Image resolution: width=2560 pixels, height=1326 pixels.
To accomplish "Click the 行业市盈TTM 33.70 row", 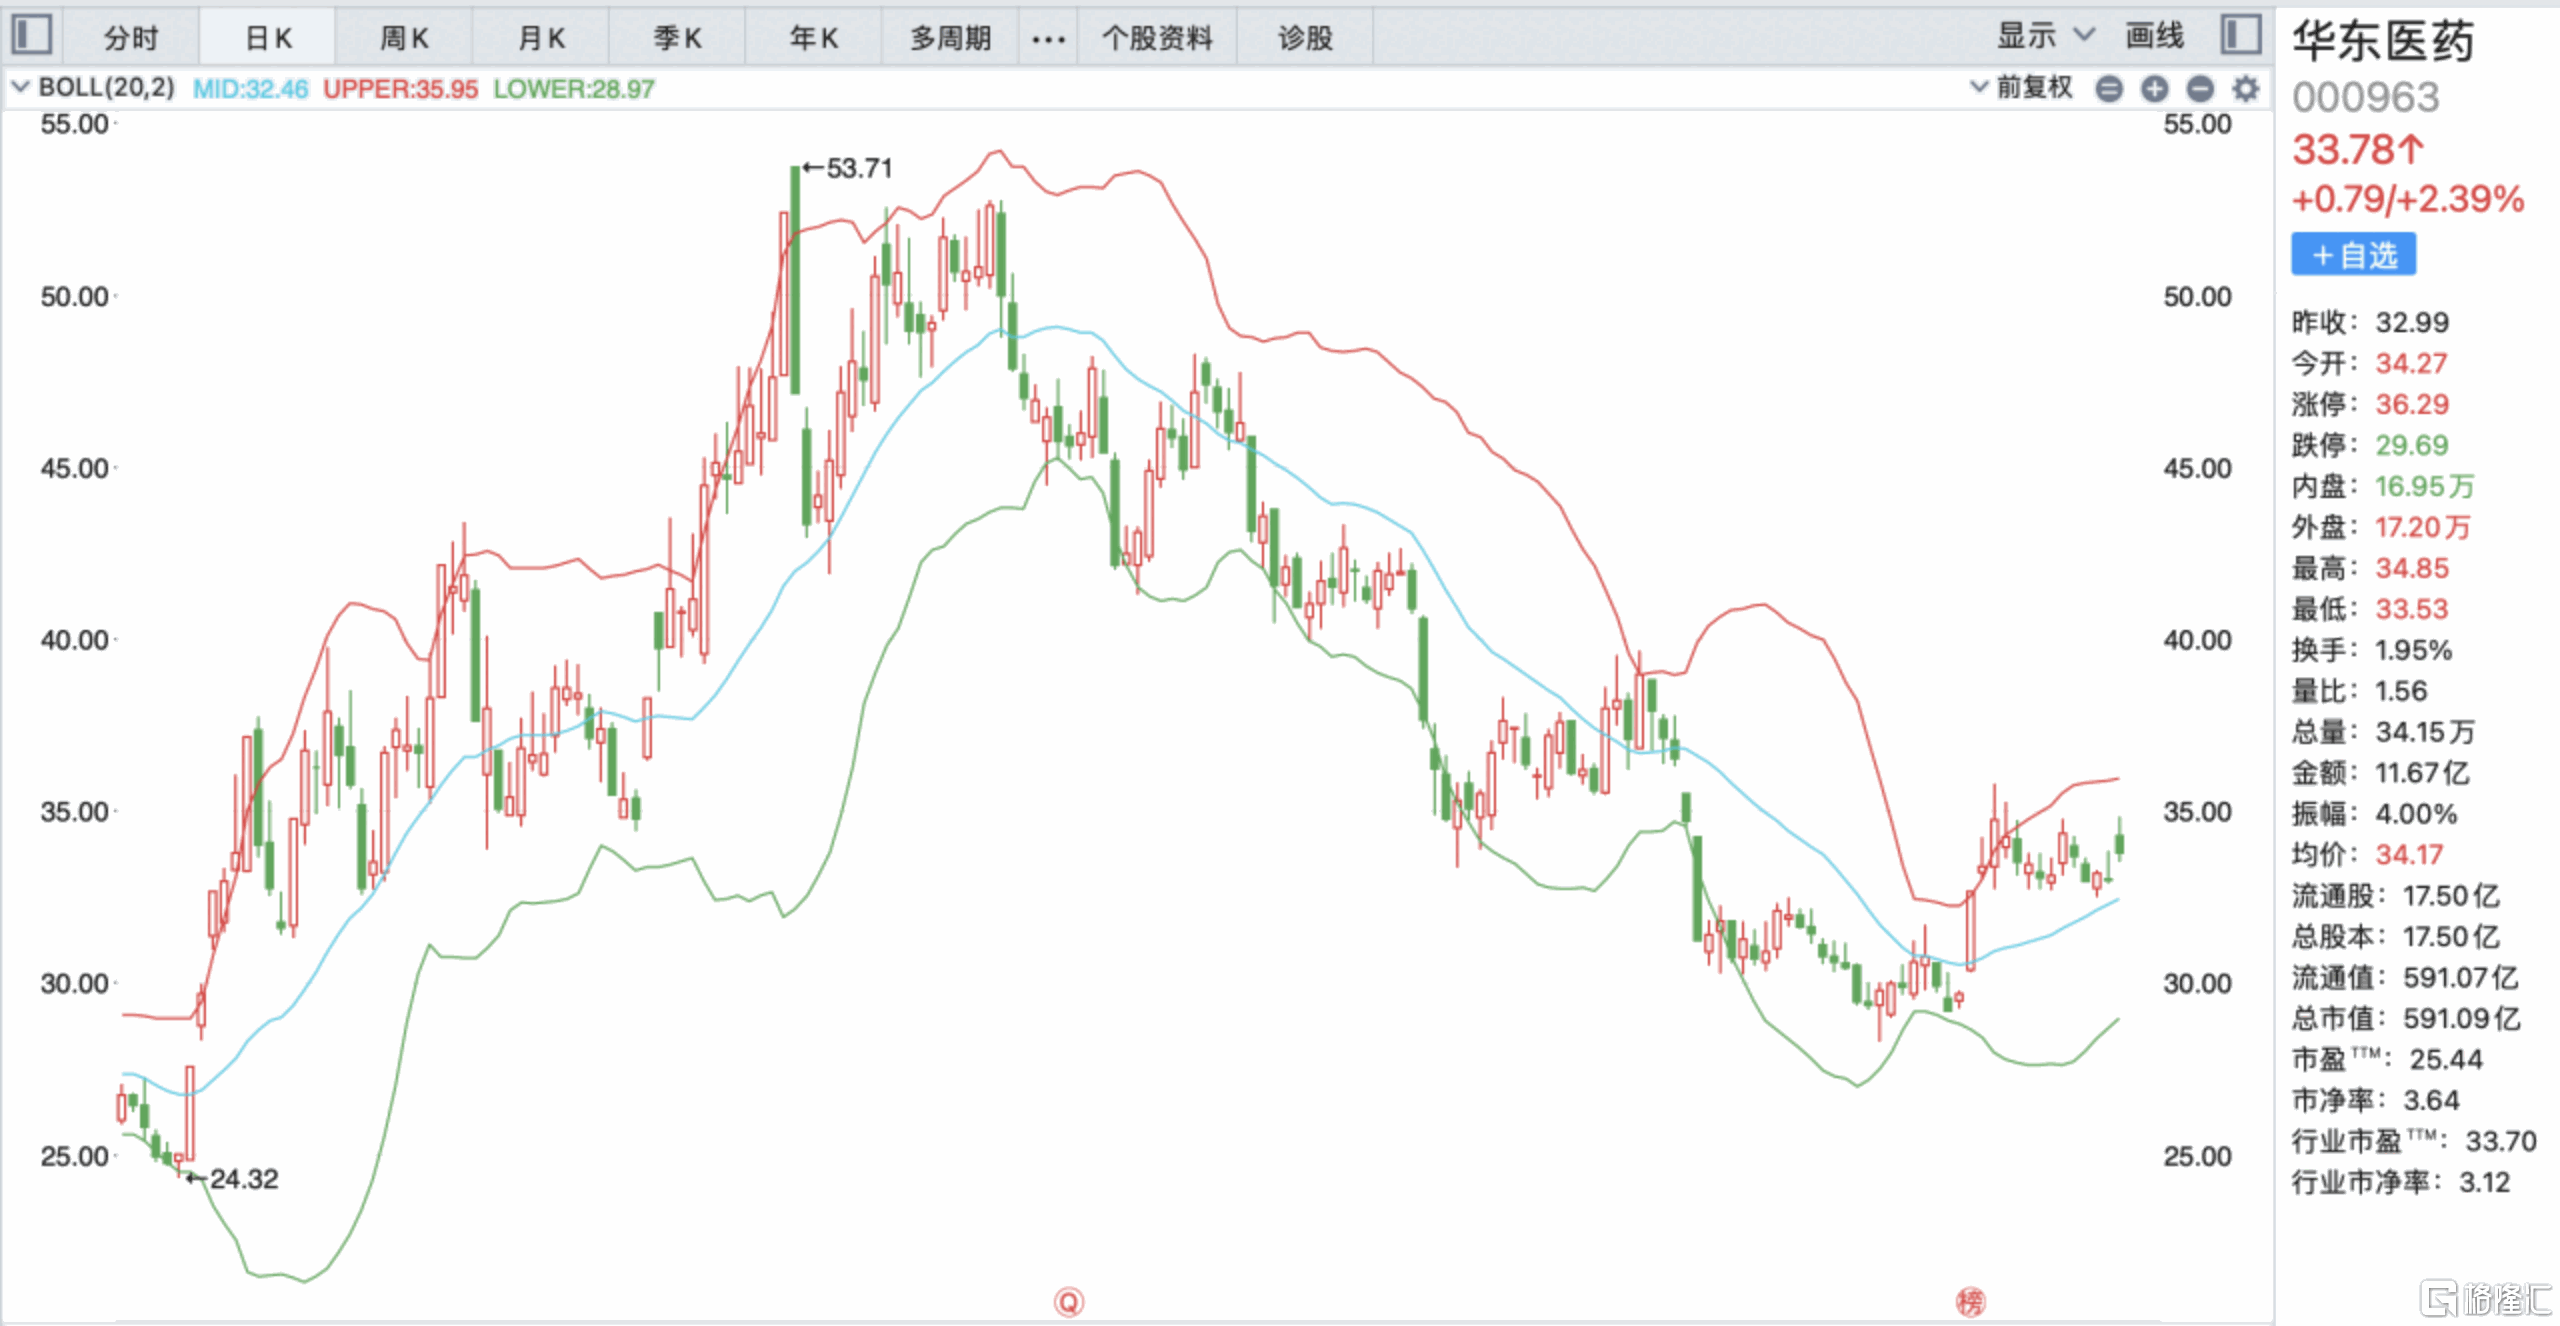I will coord(2415,1141).
